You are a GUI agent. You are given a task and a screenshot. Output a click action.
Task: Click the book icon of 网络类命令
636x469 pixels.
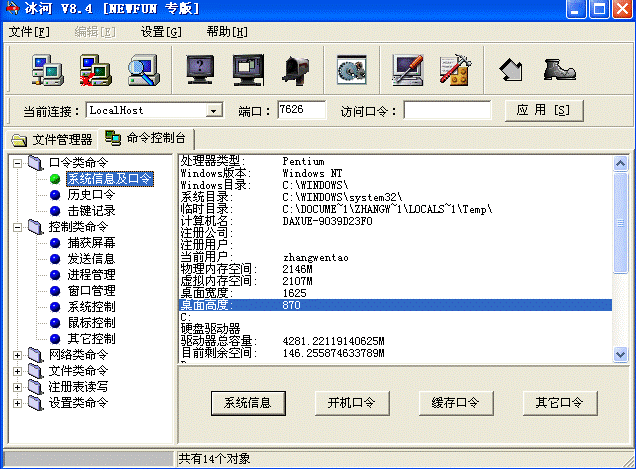36,355
